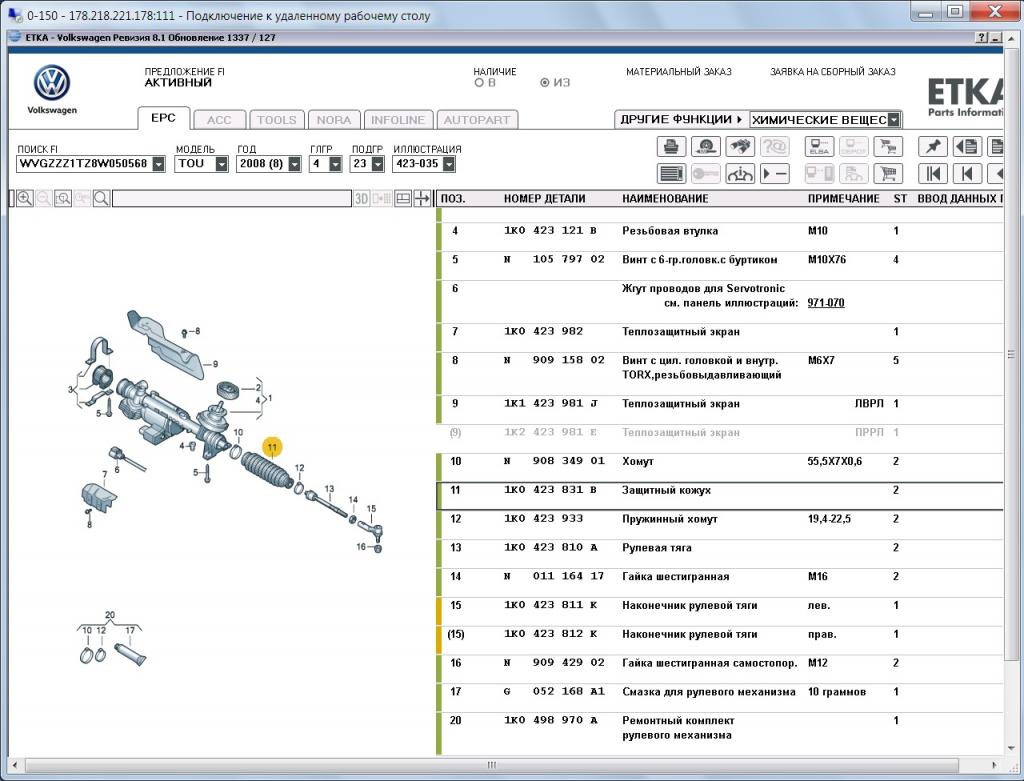Select part number '1K0 498 970 A'
This screenshot has width=1024, height=781.
(x=551, y=720)
